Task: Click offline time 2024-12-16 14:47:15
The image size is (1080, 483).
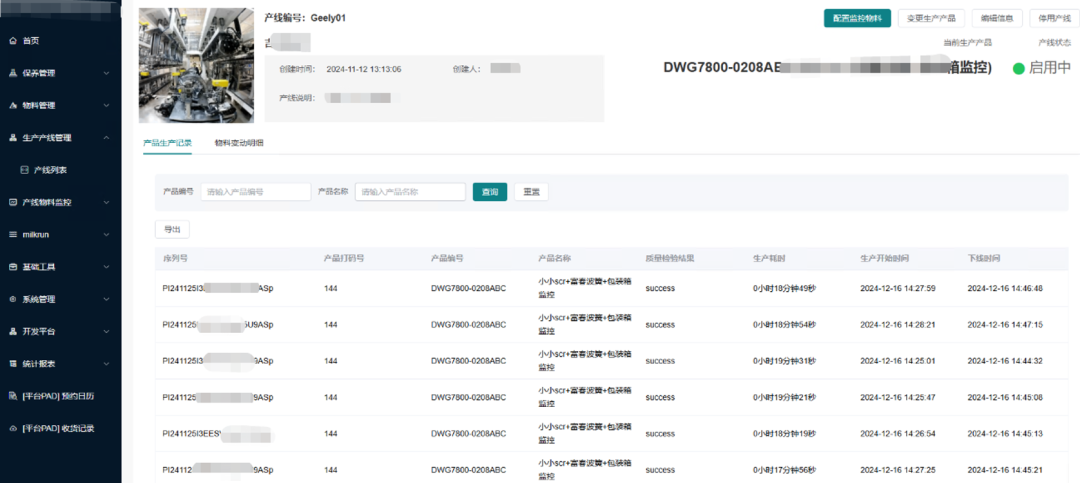Action: (1005, 325)
